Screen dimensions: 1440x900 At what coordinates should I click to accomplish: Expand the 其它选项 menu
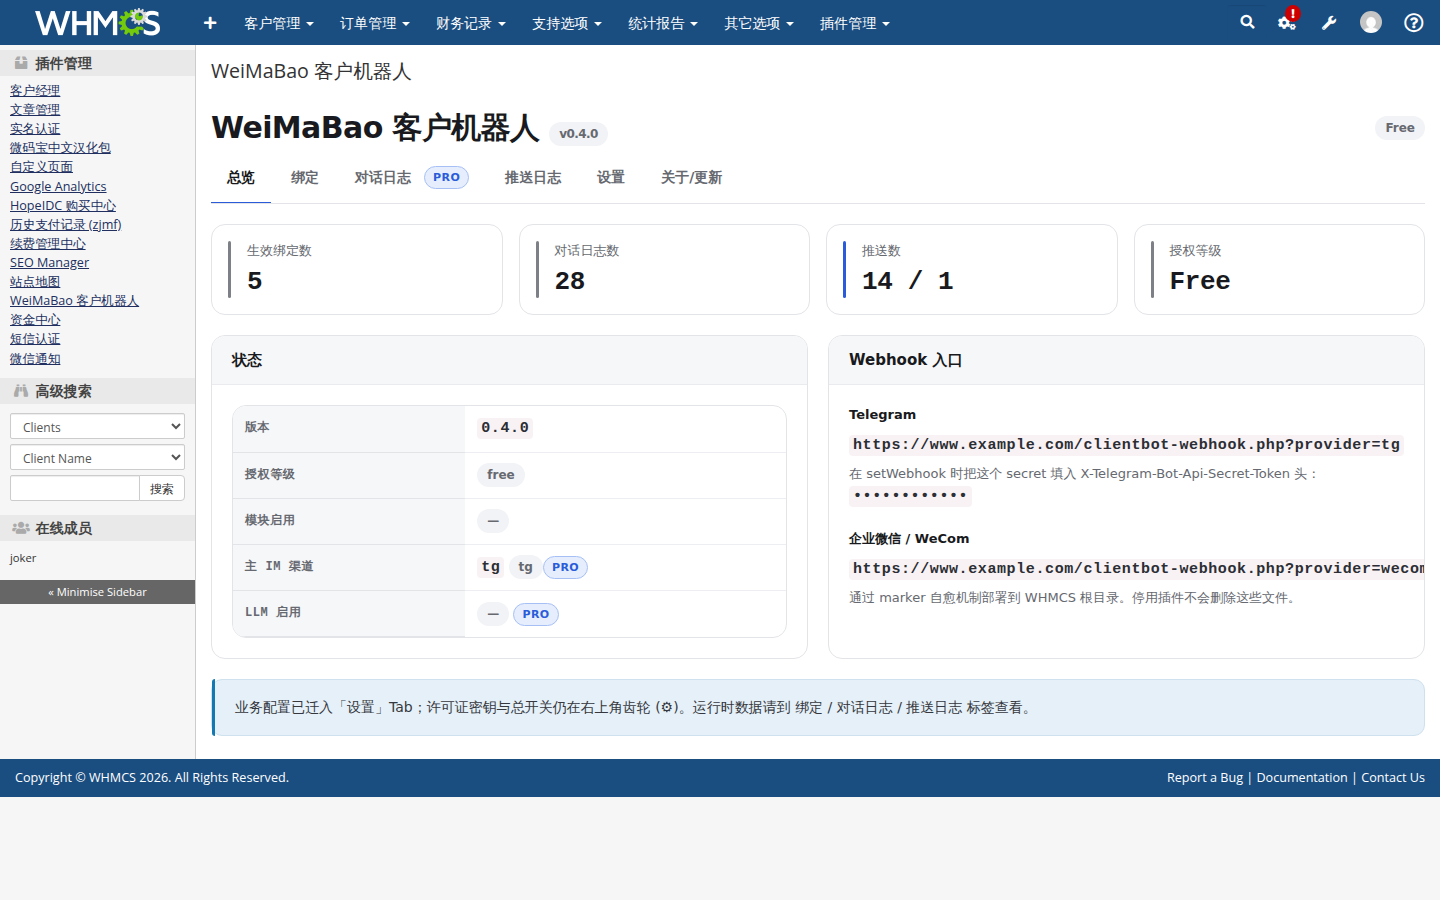pyautogui.click(x=759, y=23)
